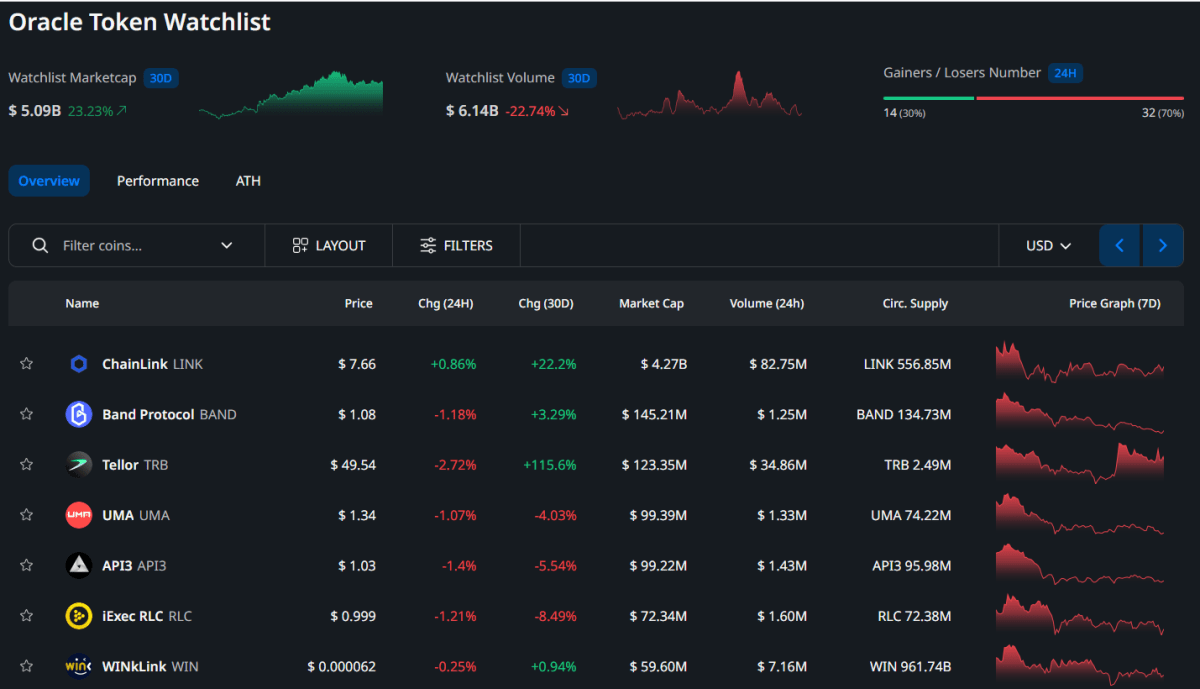Open the LAYOUT options
Screen dimensions: 1200x689
point(329,245)
